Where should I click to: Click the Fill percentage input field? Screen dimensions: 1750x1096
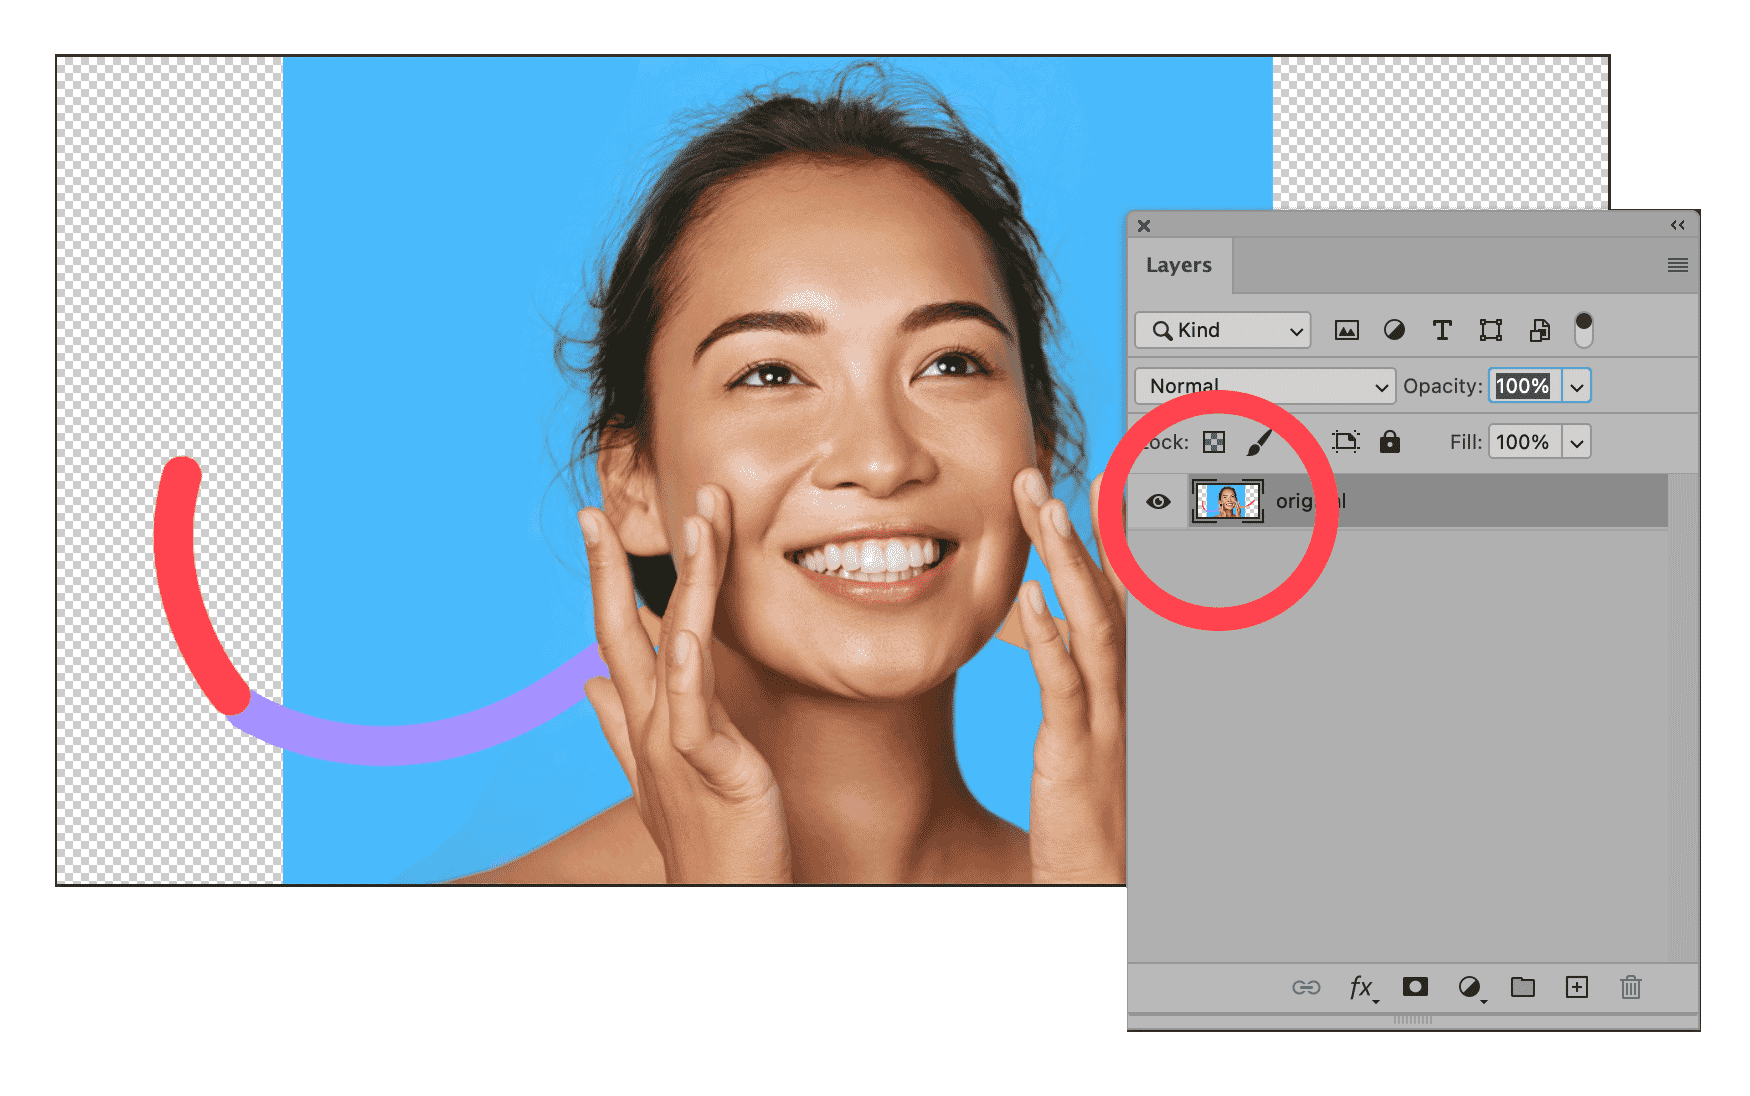click(1523, 442)
